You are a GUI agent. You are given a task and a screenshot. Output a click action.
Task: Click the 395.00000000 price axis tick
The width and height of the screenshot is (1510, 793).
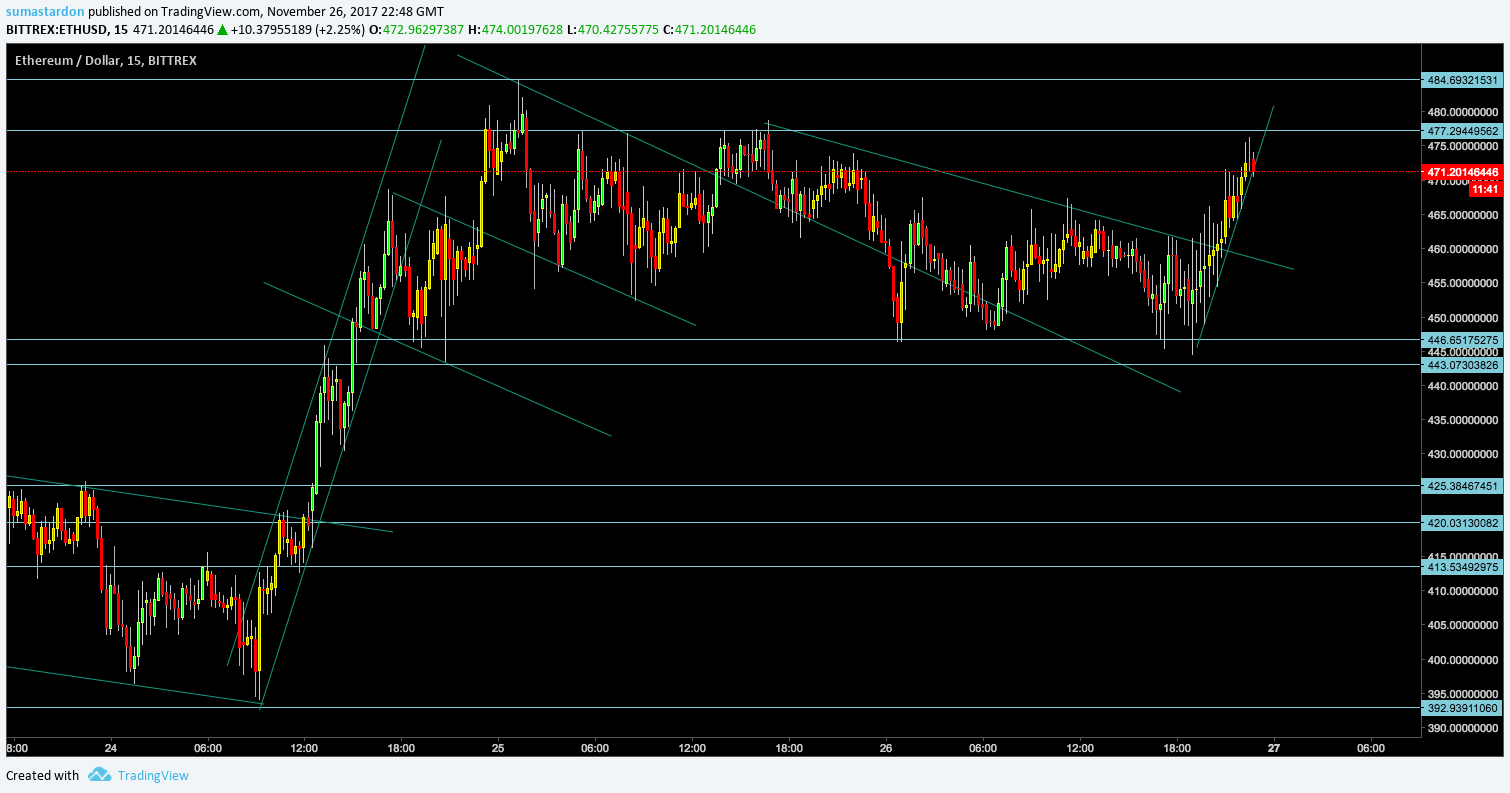point(1464,694)
